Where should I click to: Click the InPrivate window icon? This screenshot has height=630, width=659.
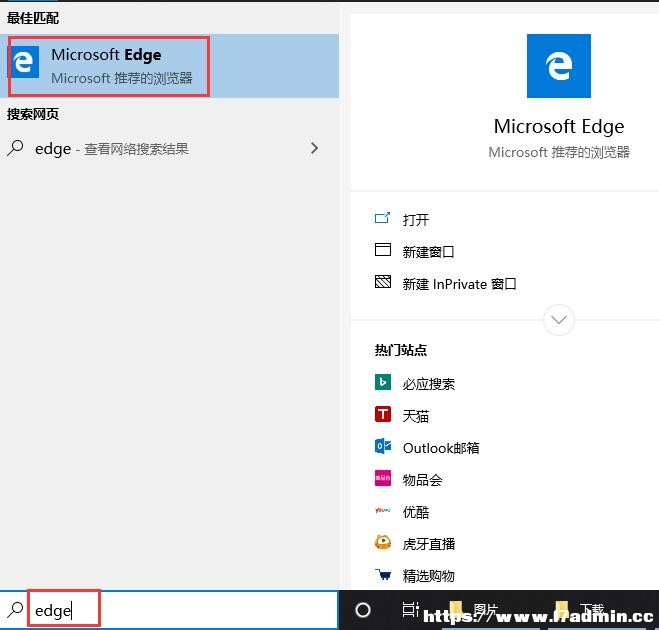tap(382, 282)
